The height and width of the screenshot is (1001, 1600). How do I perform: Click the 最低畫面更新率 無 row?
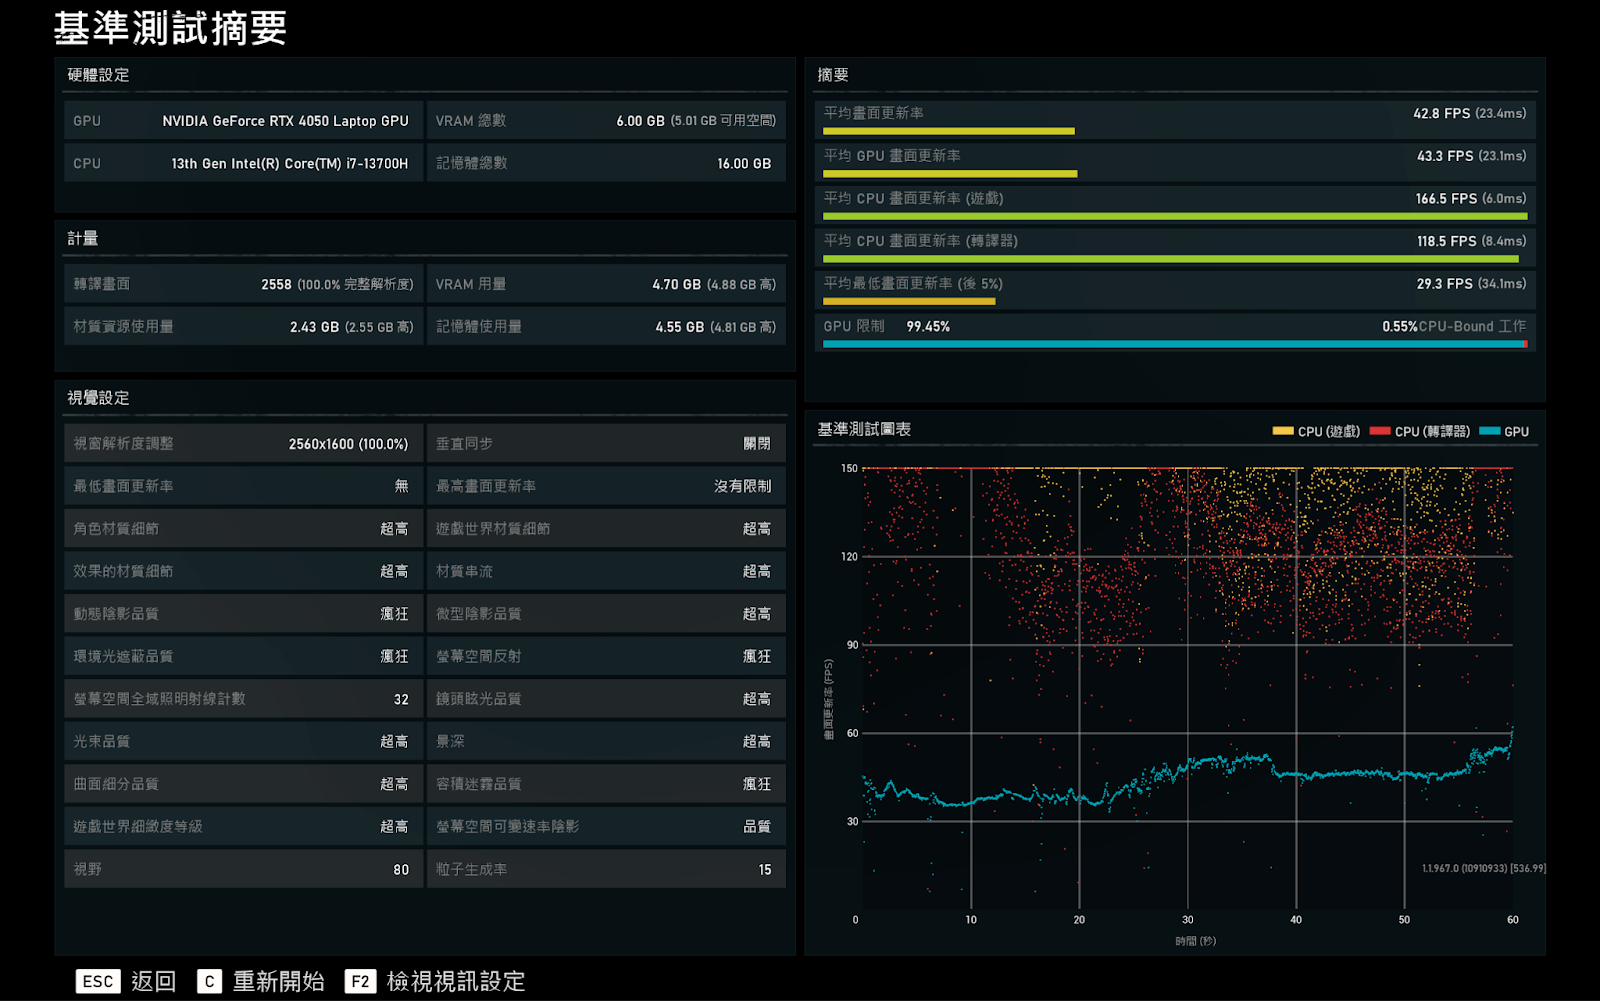coord(243,486)
